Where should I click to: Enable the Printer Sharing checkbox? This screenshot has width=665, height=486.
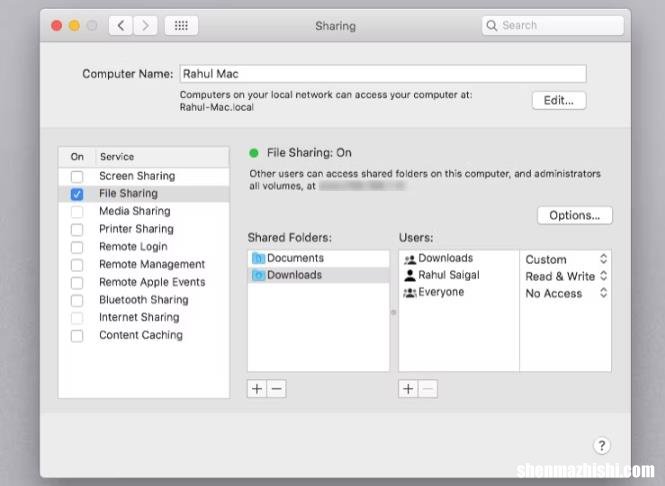click(77, 229)
